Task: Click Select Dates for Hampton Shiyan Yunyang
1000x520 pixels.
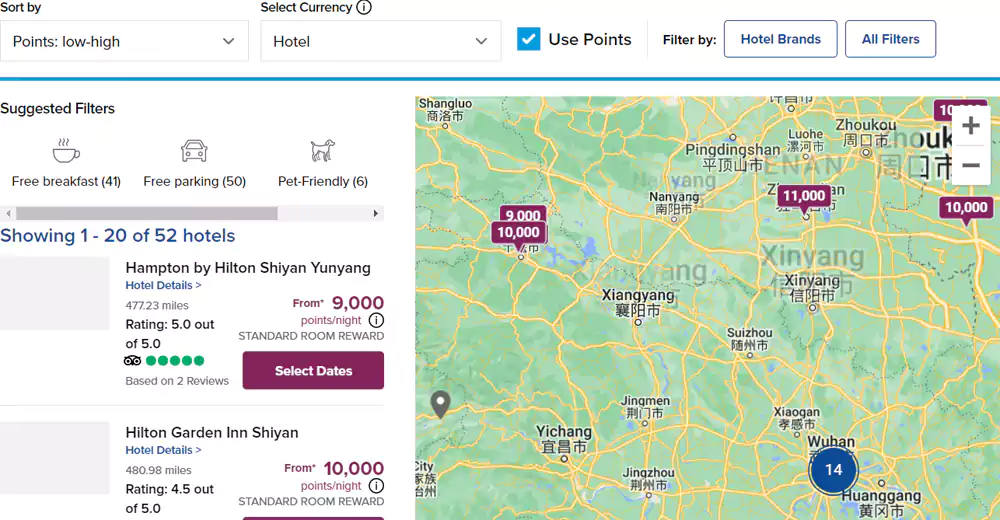Action: pyautogui.click(x=313, y=371)
